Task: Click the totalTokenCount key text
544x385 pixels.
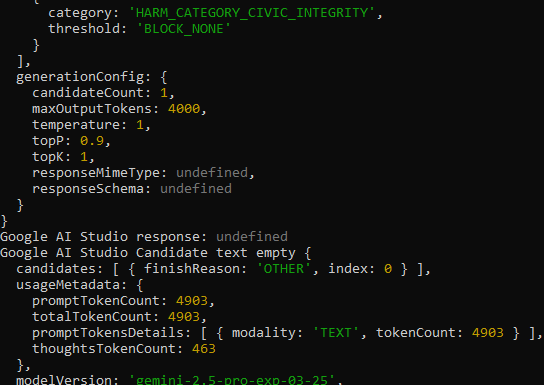Action: pos(92,317)
